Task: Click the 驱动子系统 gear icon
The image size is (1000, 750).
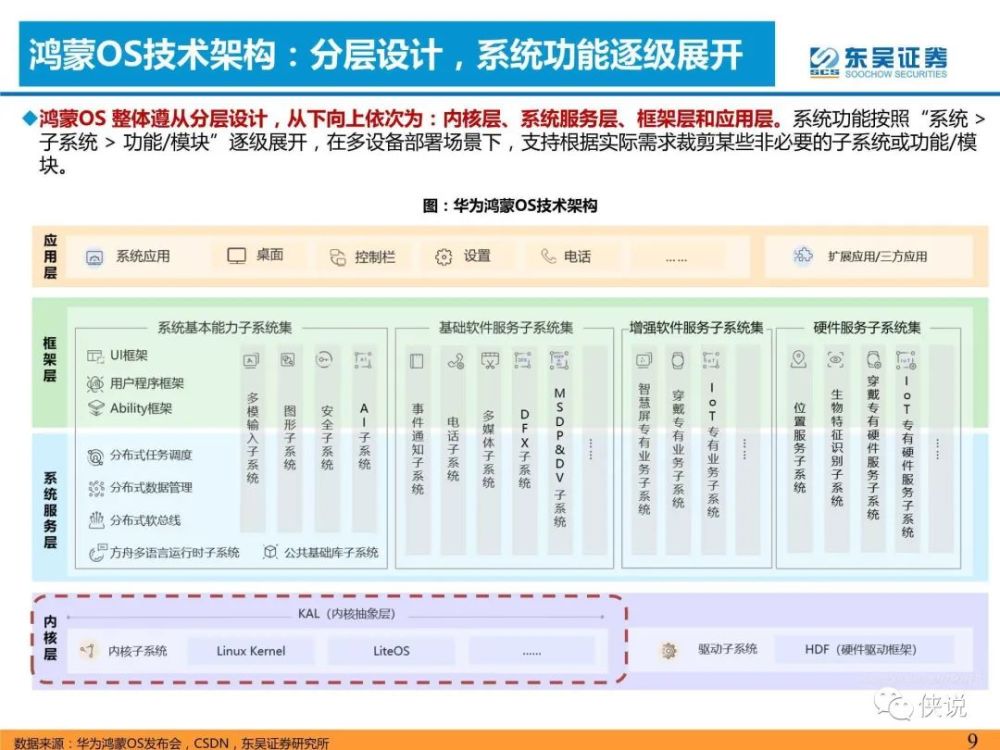Action: point(668,651)
